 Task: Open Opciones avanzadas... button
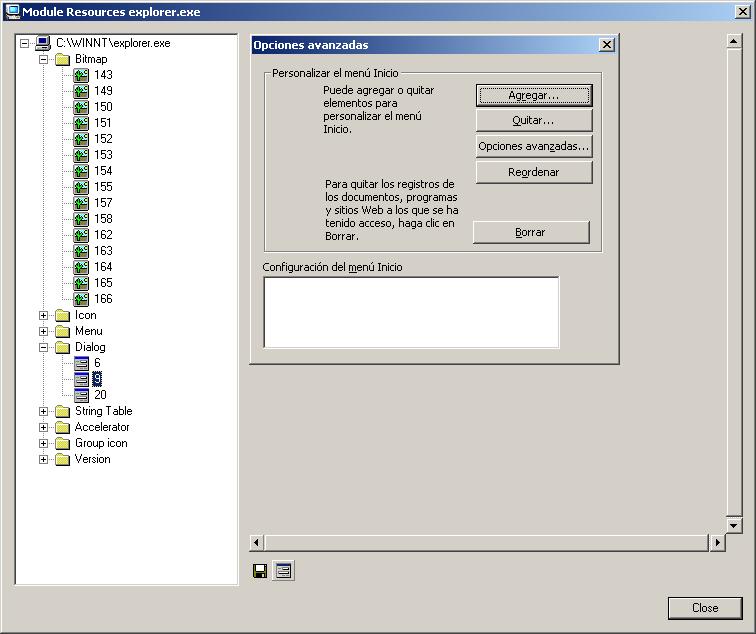tap(534, 146)
